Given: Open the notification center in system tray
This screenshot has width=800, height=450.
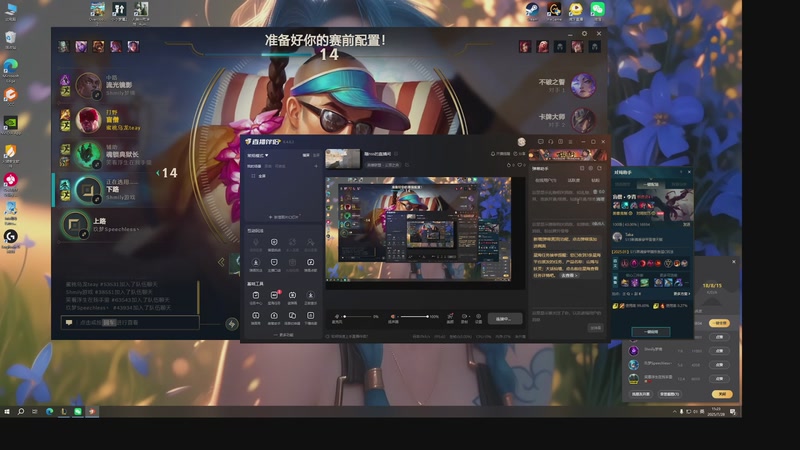Looking at the screenshot, I should (733, 411).
